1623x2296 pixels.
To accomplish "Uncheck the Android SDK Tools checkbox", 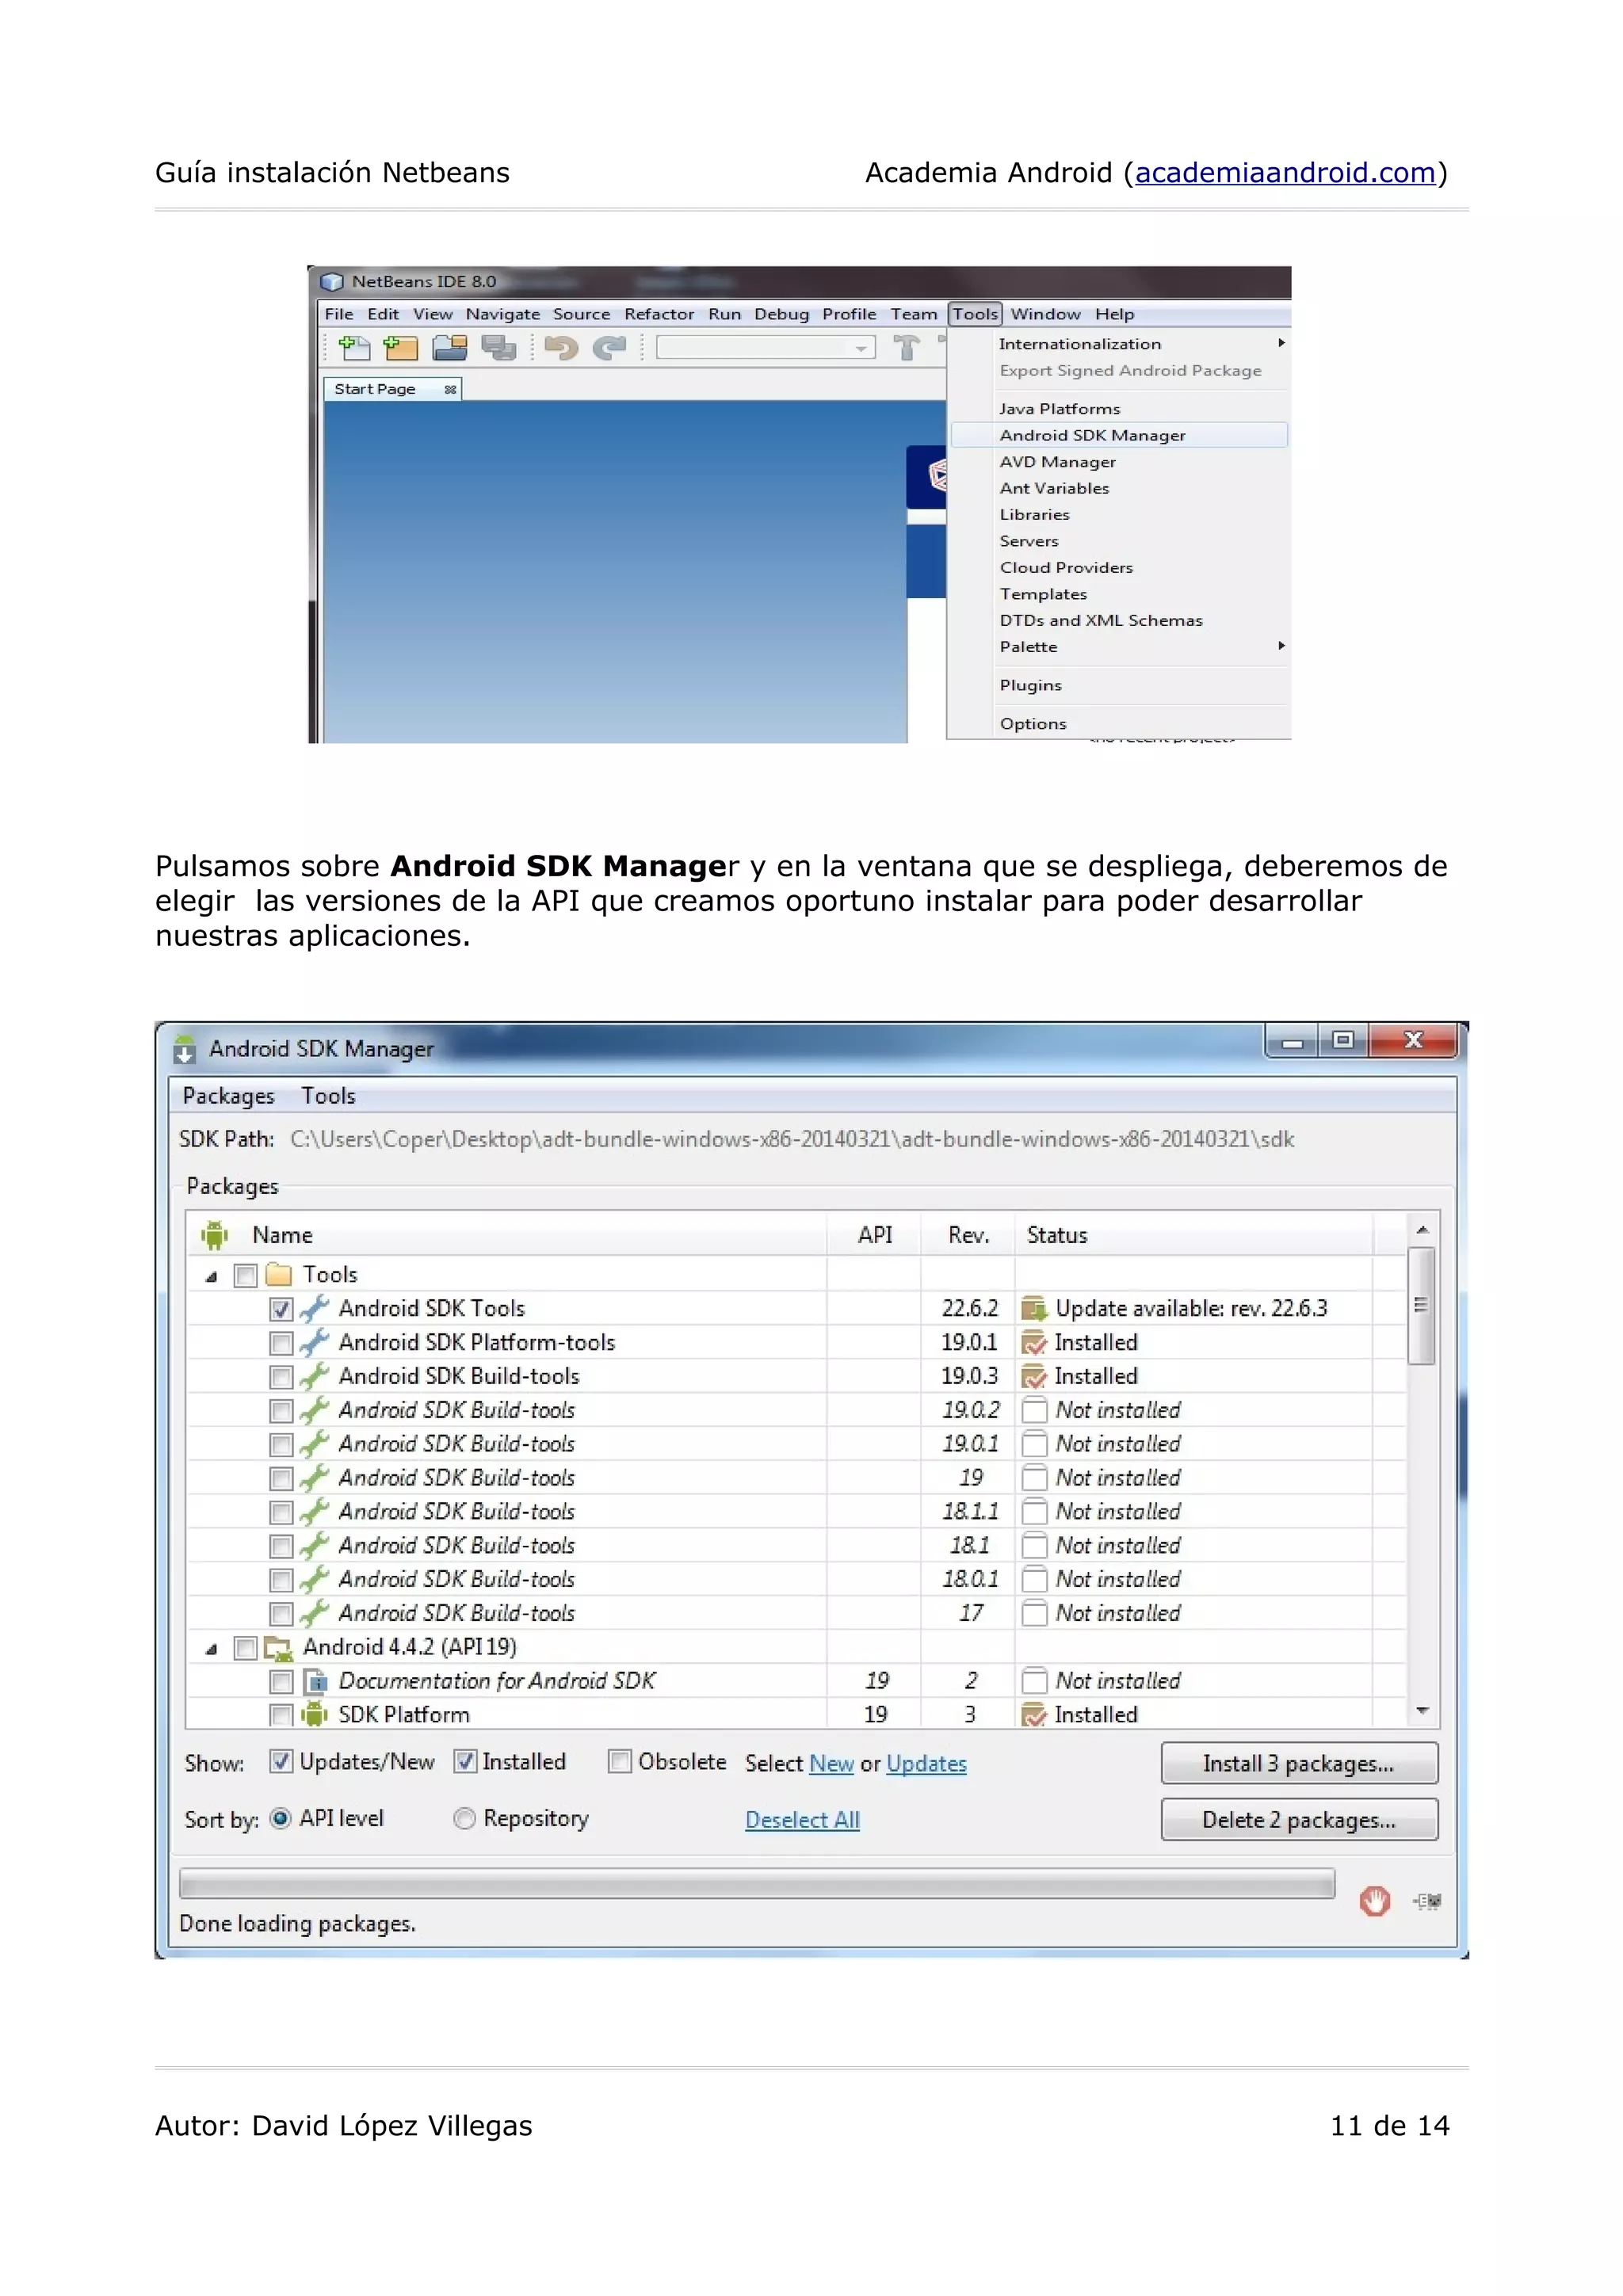I will click(x=281, y=1309).
